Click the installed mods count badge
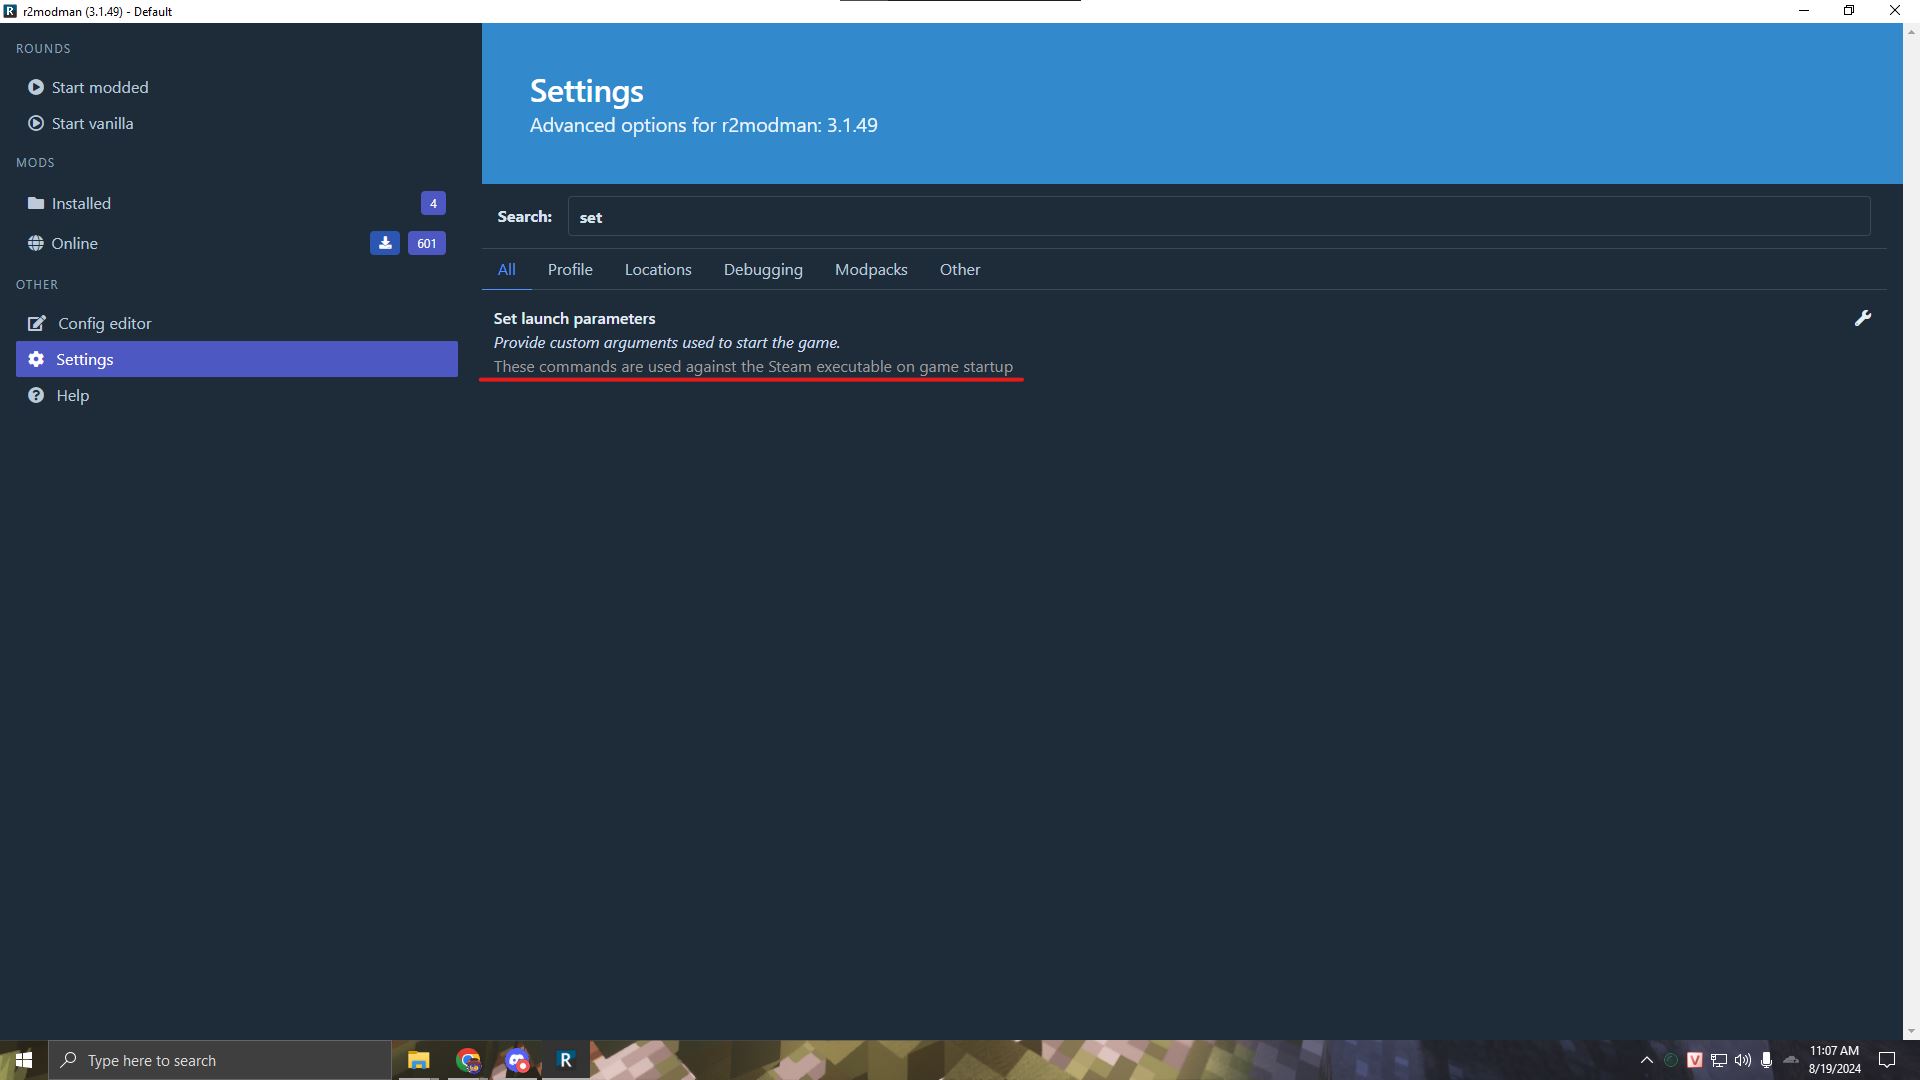Viewport: 1920px width, 1080px height. tap(433, 203)
